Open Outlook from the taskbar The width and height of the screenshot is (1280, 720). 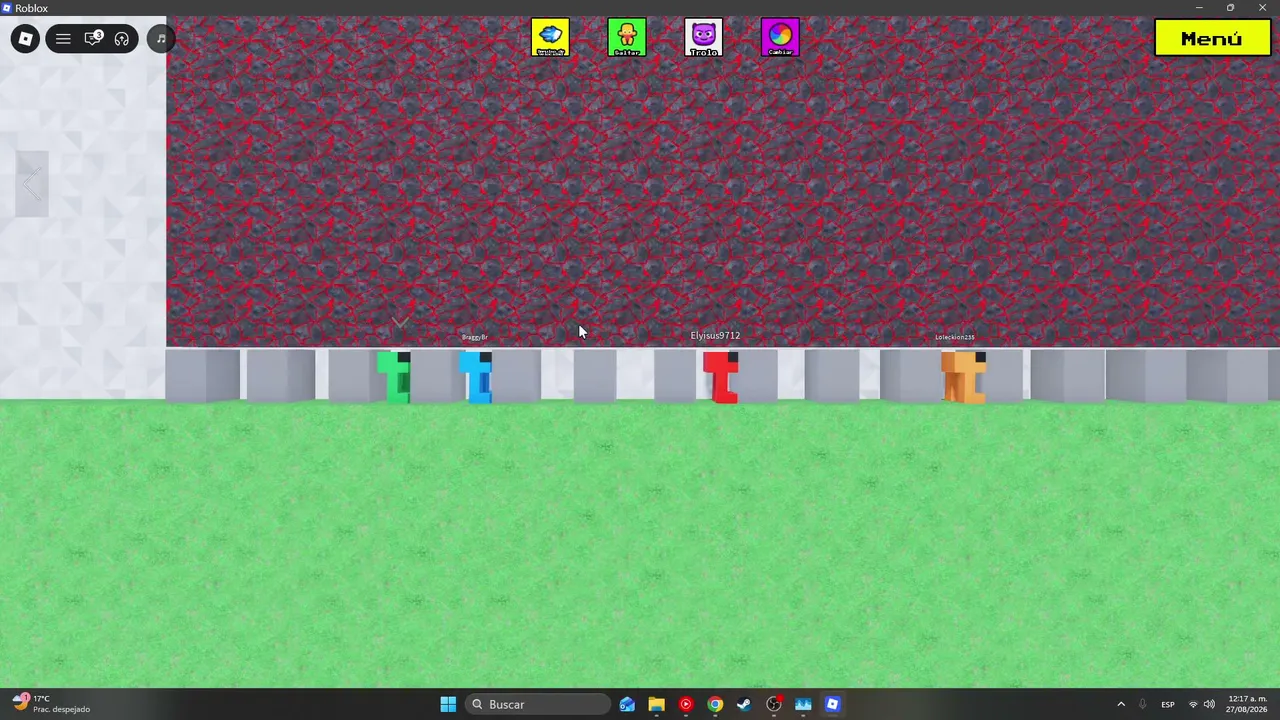click(627, 704)
